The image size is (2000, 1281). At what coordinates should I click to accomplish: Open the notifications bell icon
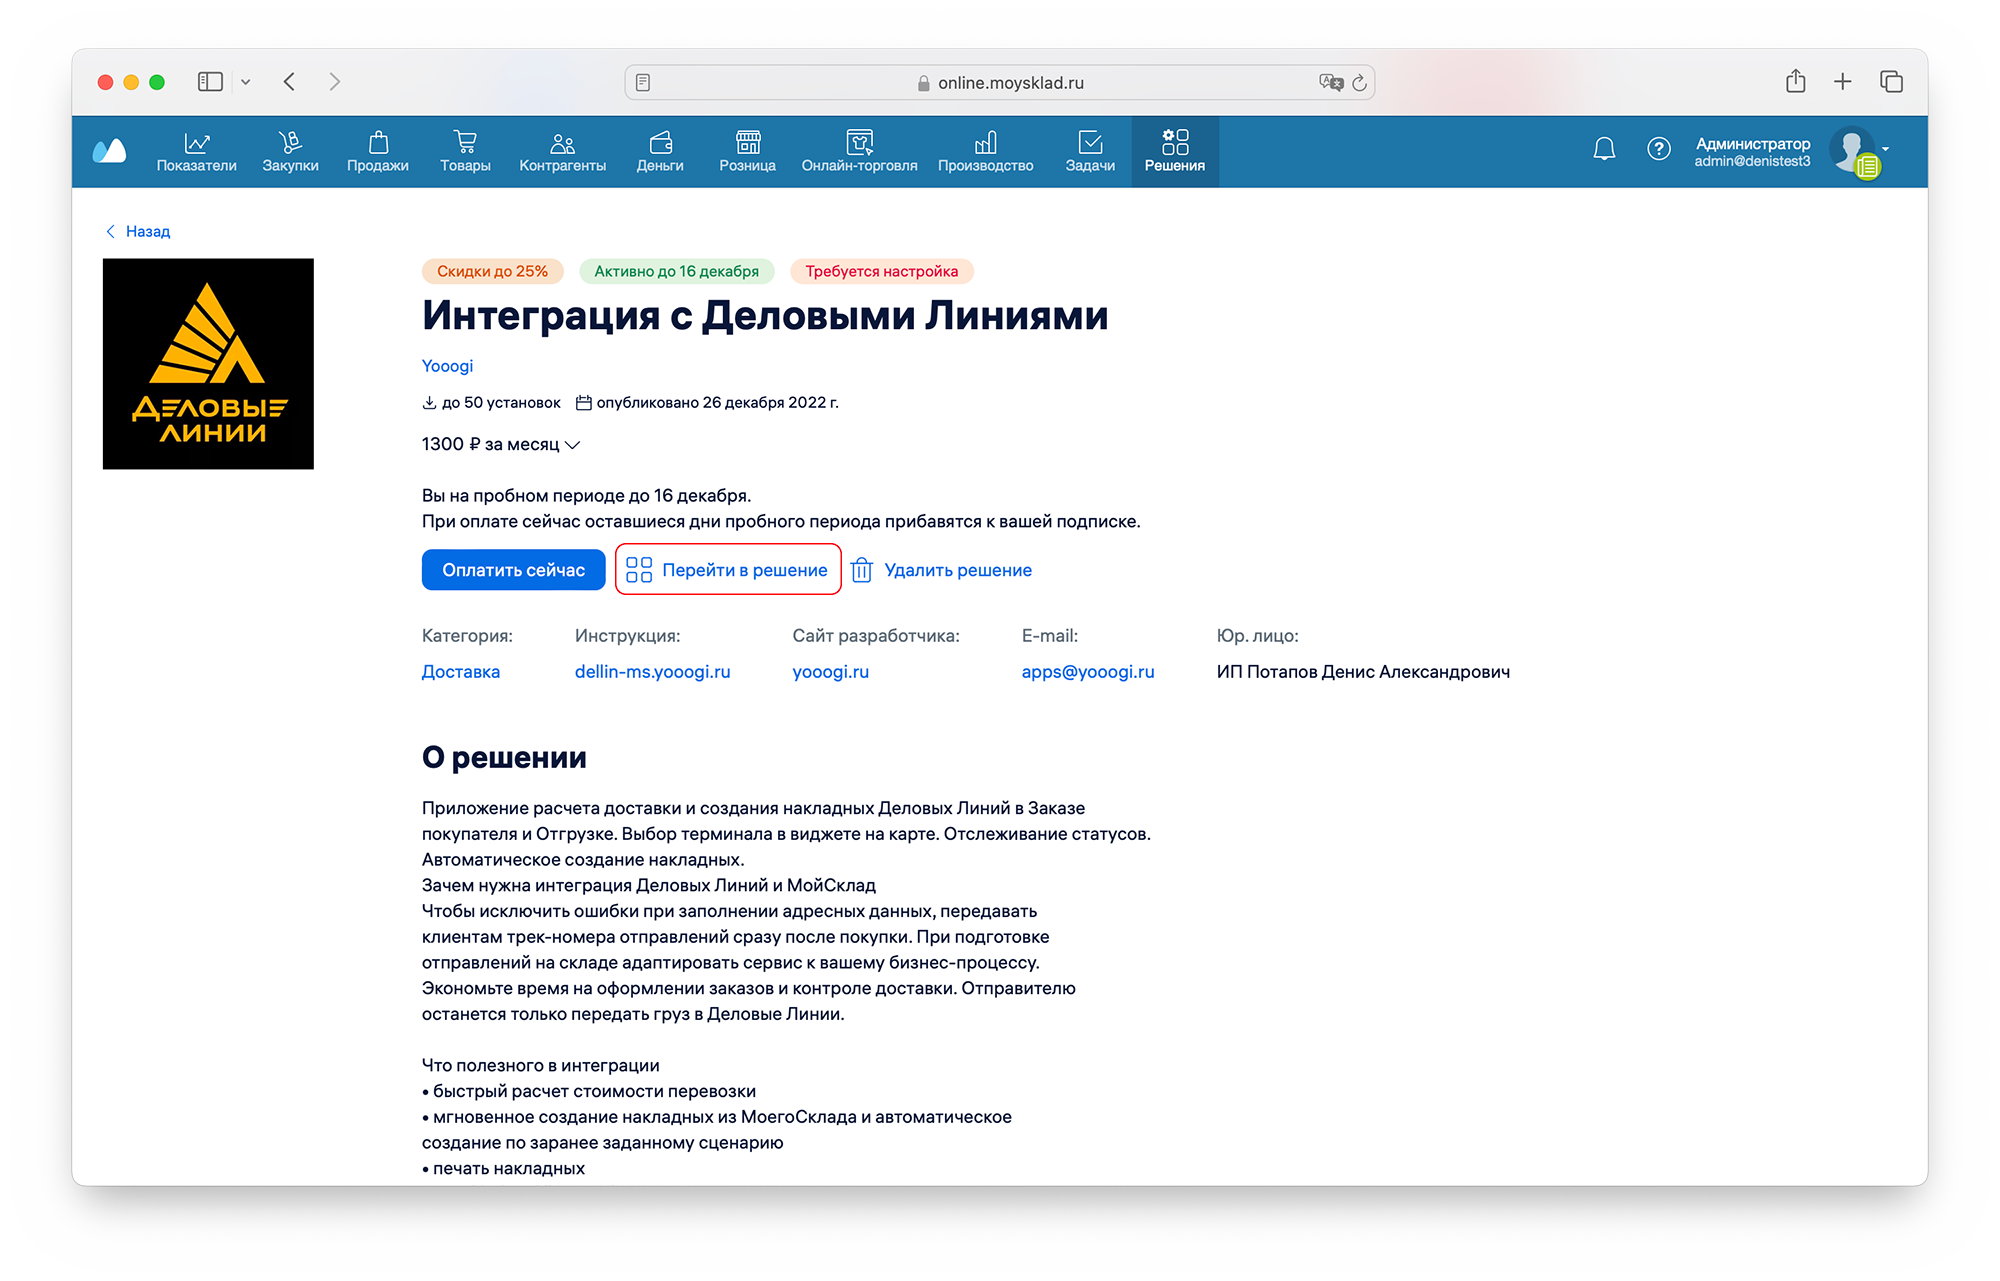(1604, 149)
